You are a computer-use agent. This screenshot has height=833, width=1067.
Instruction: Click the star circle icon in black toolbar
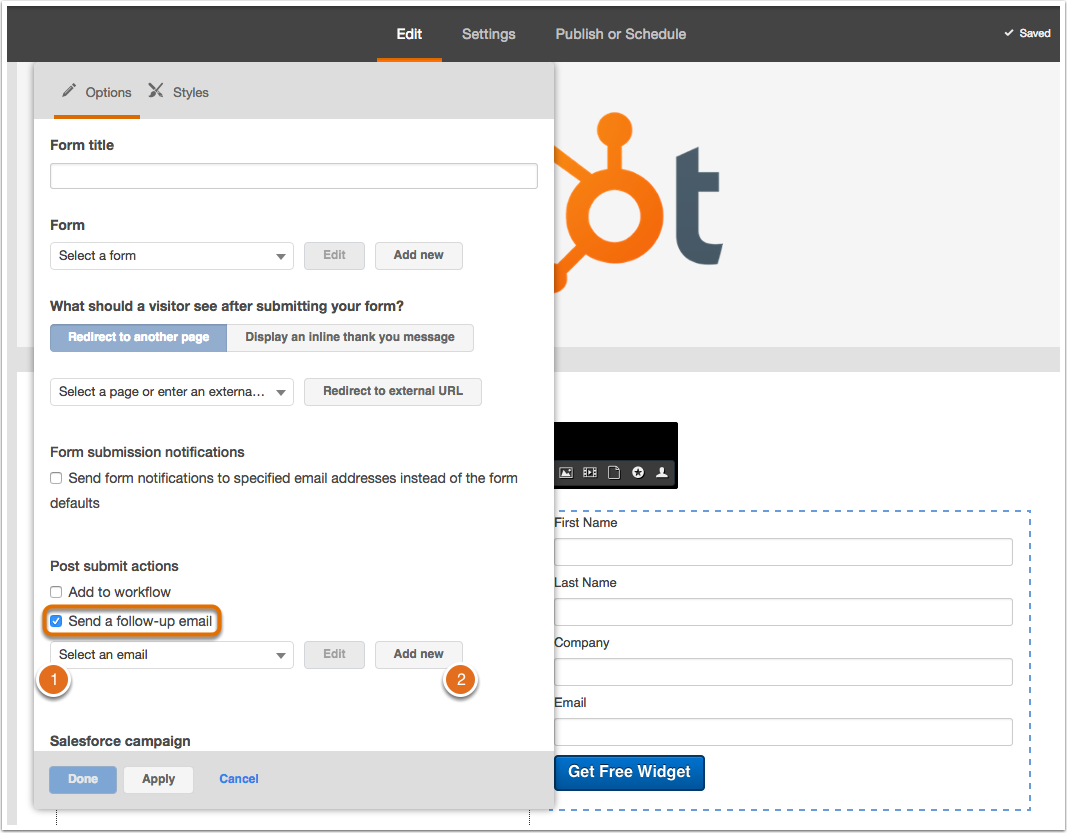coord(638,472)
